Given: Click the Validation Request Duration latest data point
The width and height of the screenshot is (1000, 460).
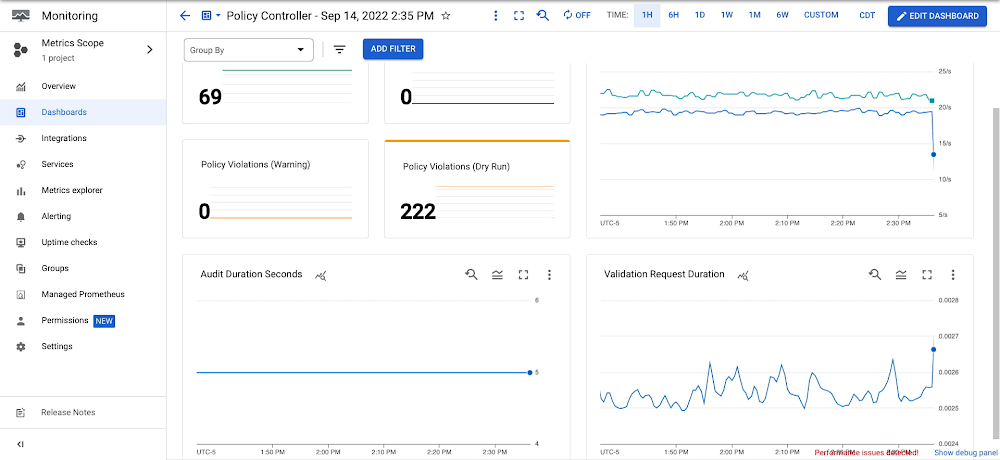Looking at the screenshot, I should (x=934, y=349).
